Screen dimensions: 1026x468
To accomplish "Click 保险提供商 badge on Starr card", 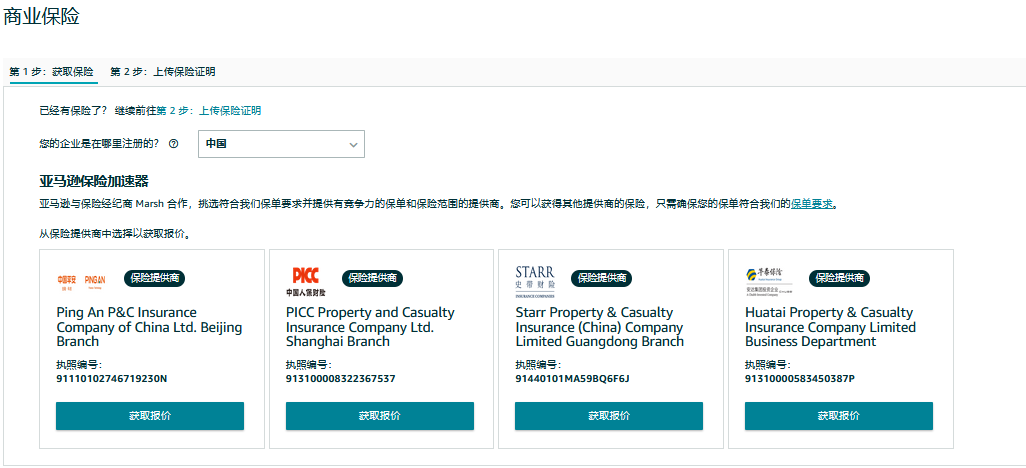I will 601,278.
